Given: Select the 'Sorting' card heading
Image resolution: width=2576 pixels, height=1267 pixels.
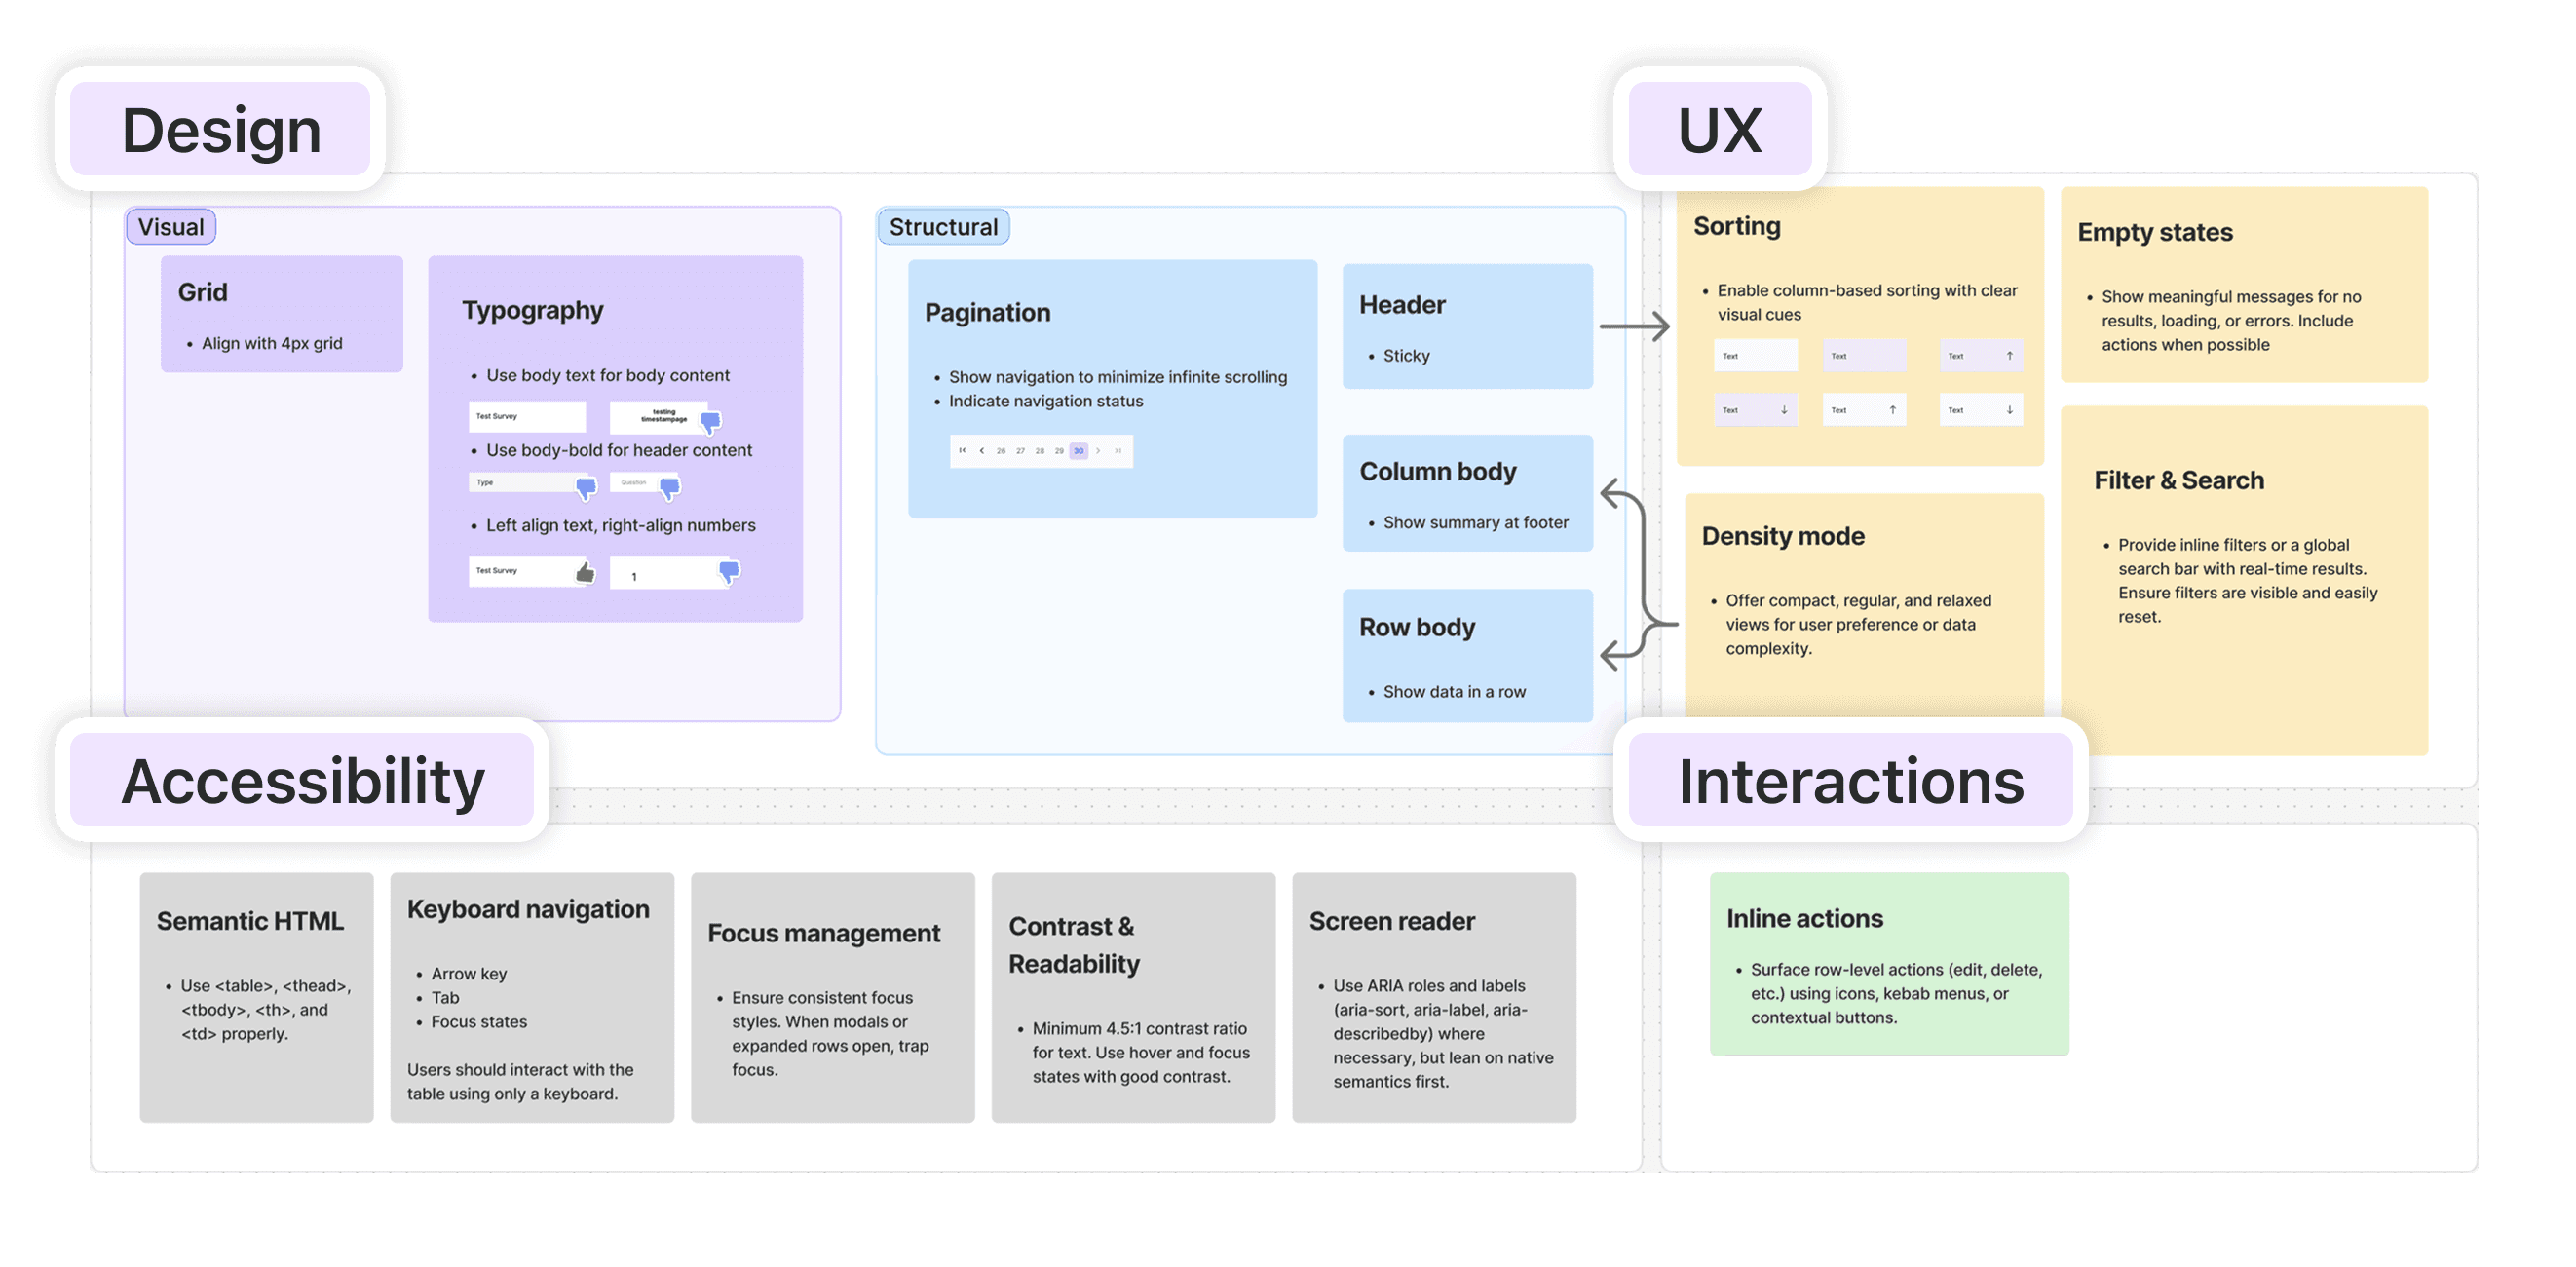Looking at the screenshot, I should (1737, 226).
